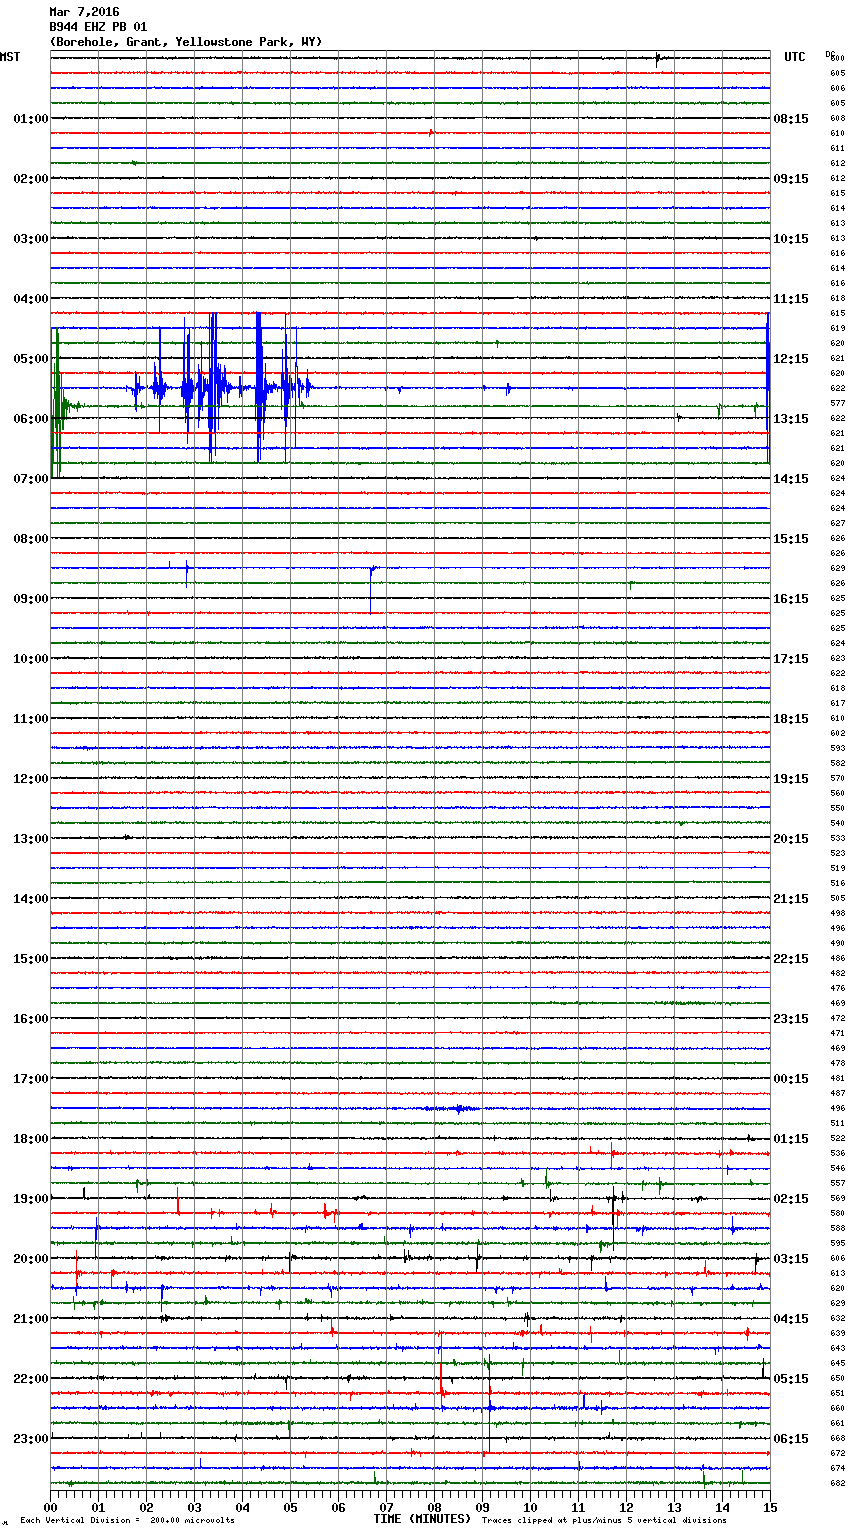Screen dimensions: 850x1534
Task: Click the 04:15 UTC time label
Action: pos(791,1319)
